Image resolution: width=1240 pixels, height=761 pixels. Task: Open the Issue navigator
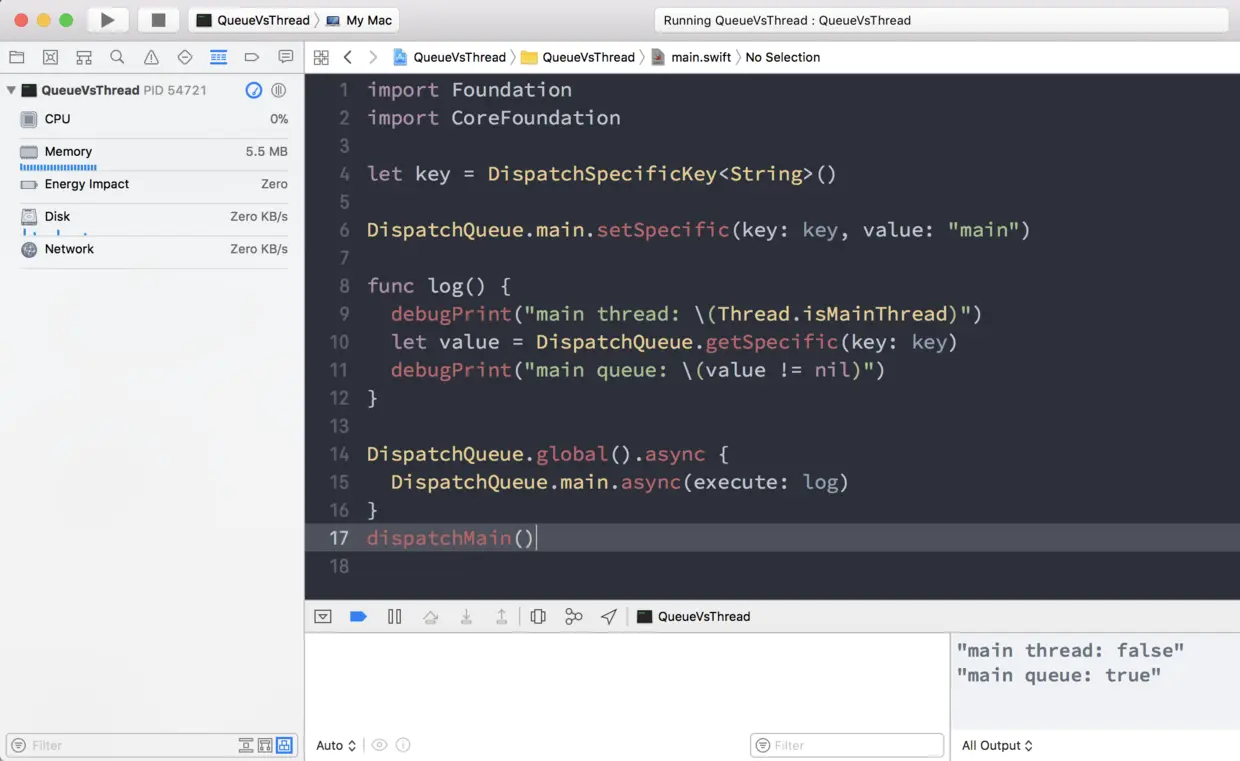tap(151, 57)
